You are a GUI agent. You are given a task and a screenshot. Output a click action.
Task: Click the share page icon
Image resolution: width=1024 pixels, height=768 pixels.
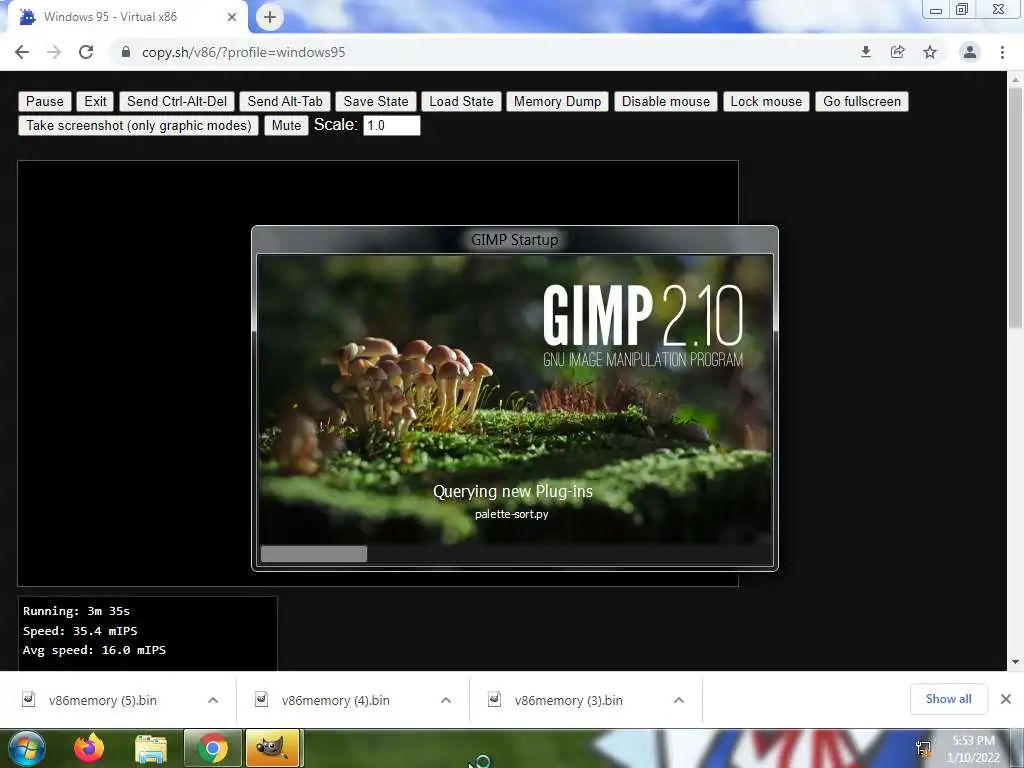tap(898, 52)
